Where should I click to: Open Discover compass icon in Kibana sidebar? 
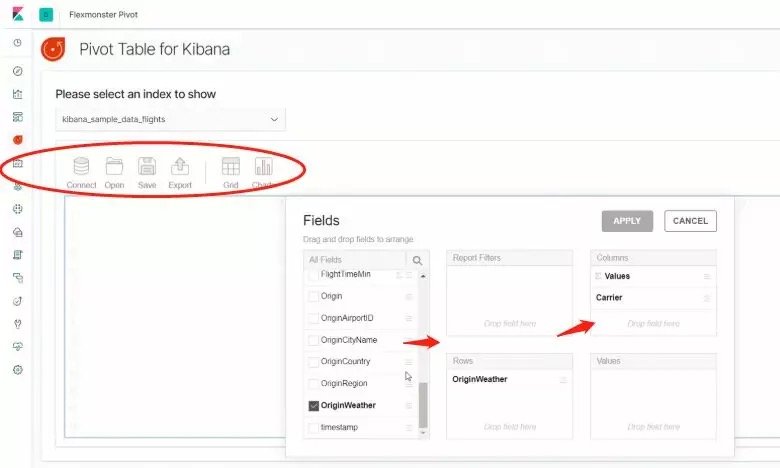(x=17, y=71)
